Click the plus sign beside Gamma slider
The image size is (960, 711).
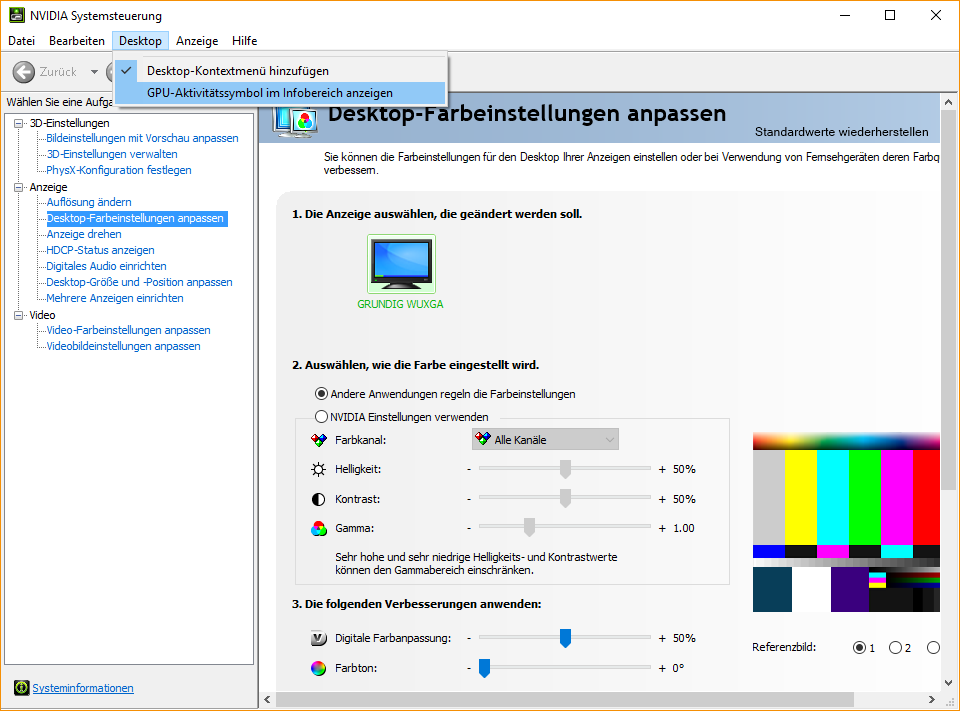click(662, 529)
